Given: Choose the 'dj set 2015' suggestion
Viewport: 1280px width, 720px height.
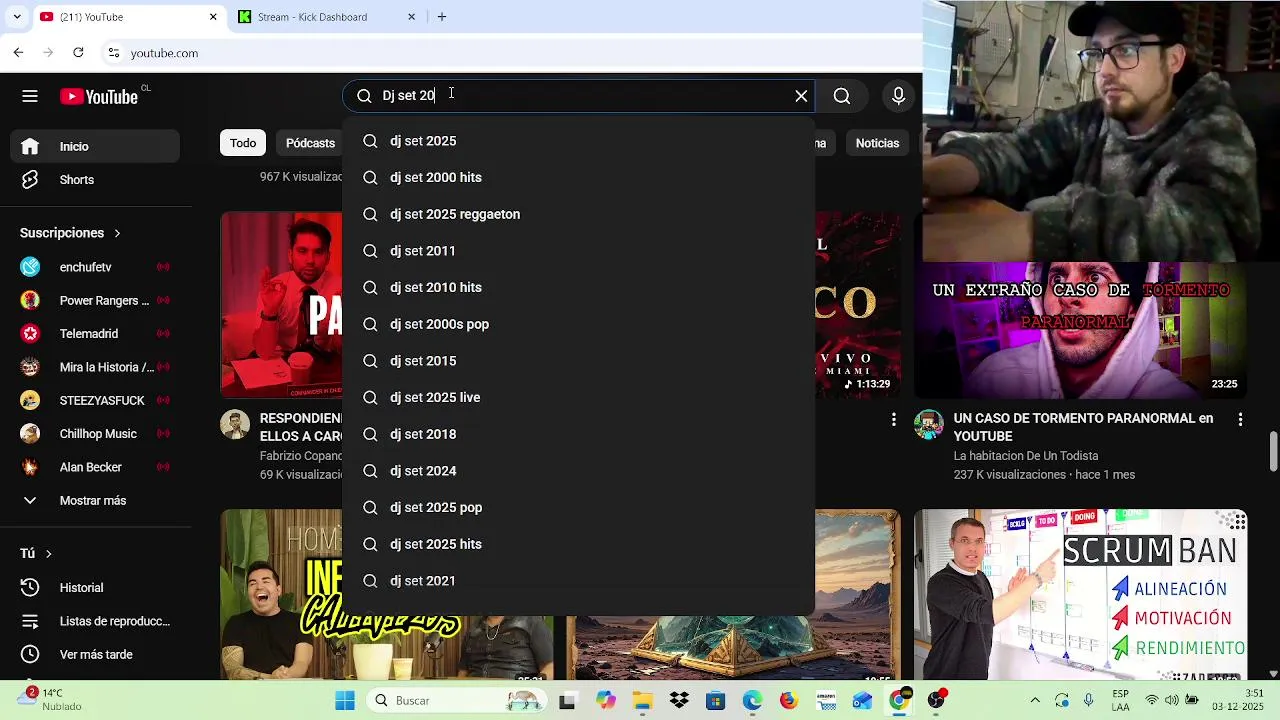Looking at the screenshot, I should [579, 361].
